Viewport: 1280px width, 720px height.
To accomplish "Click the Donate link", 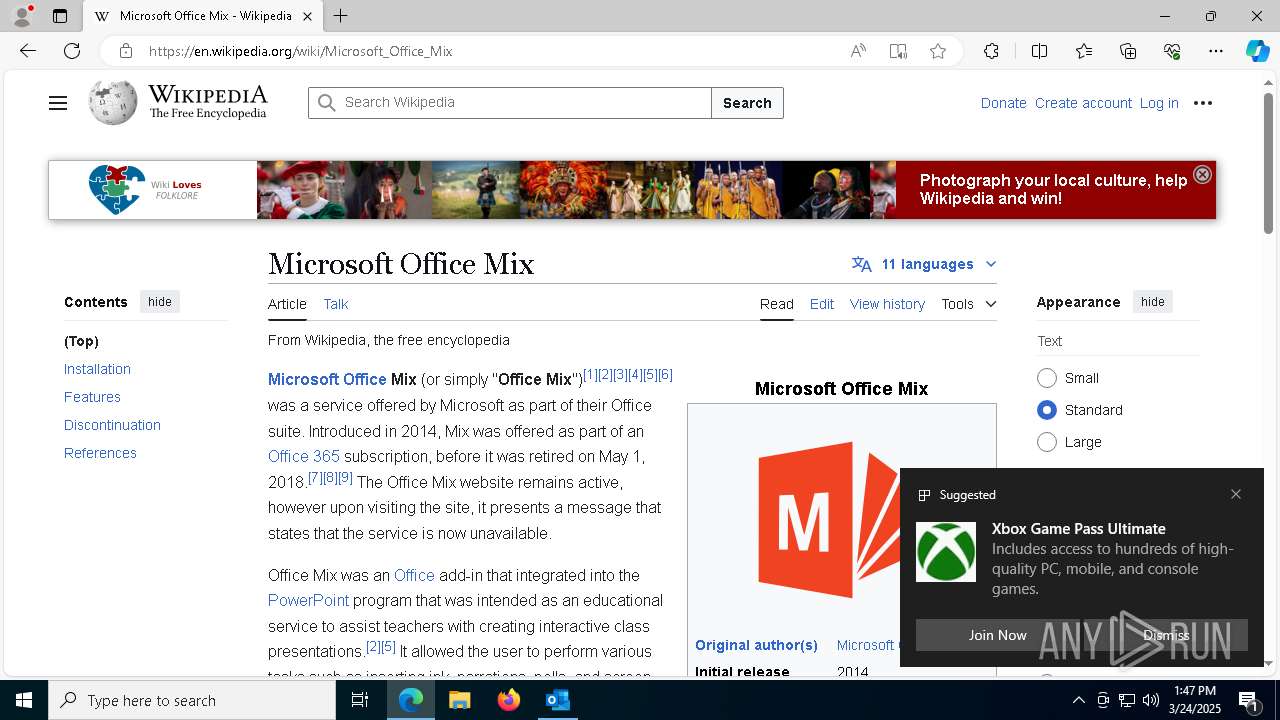I will (x=1003, y=103).
